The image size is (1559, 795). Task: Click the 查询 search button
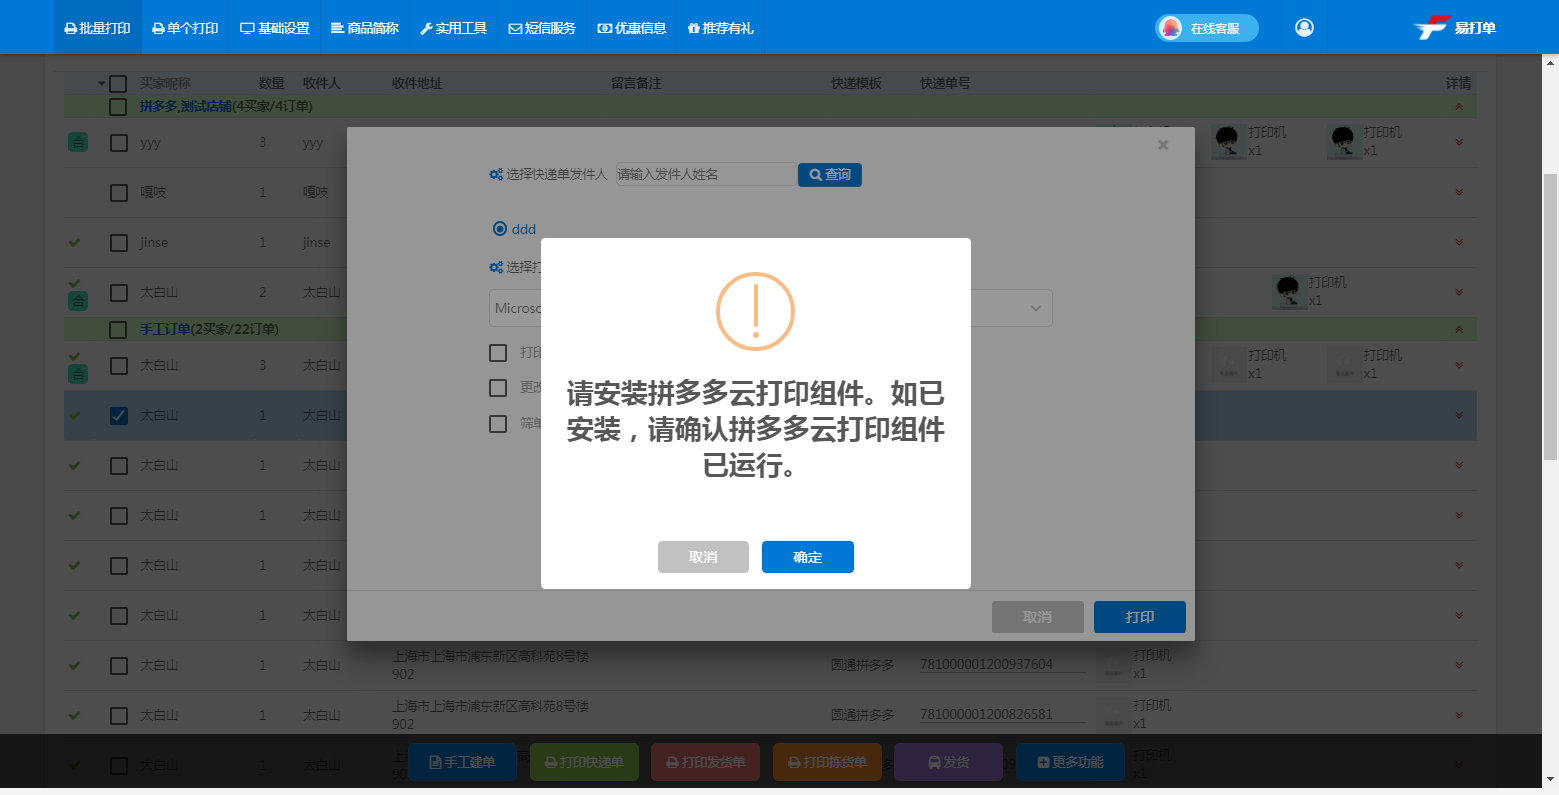pos(830,175)
